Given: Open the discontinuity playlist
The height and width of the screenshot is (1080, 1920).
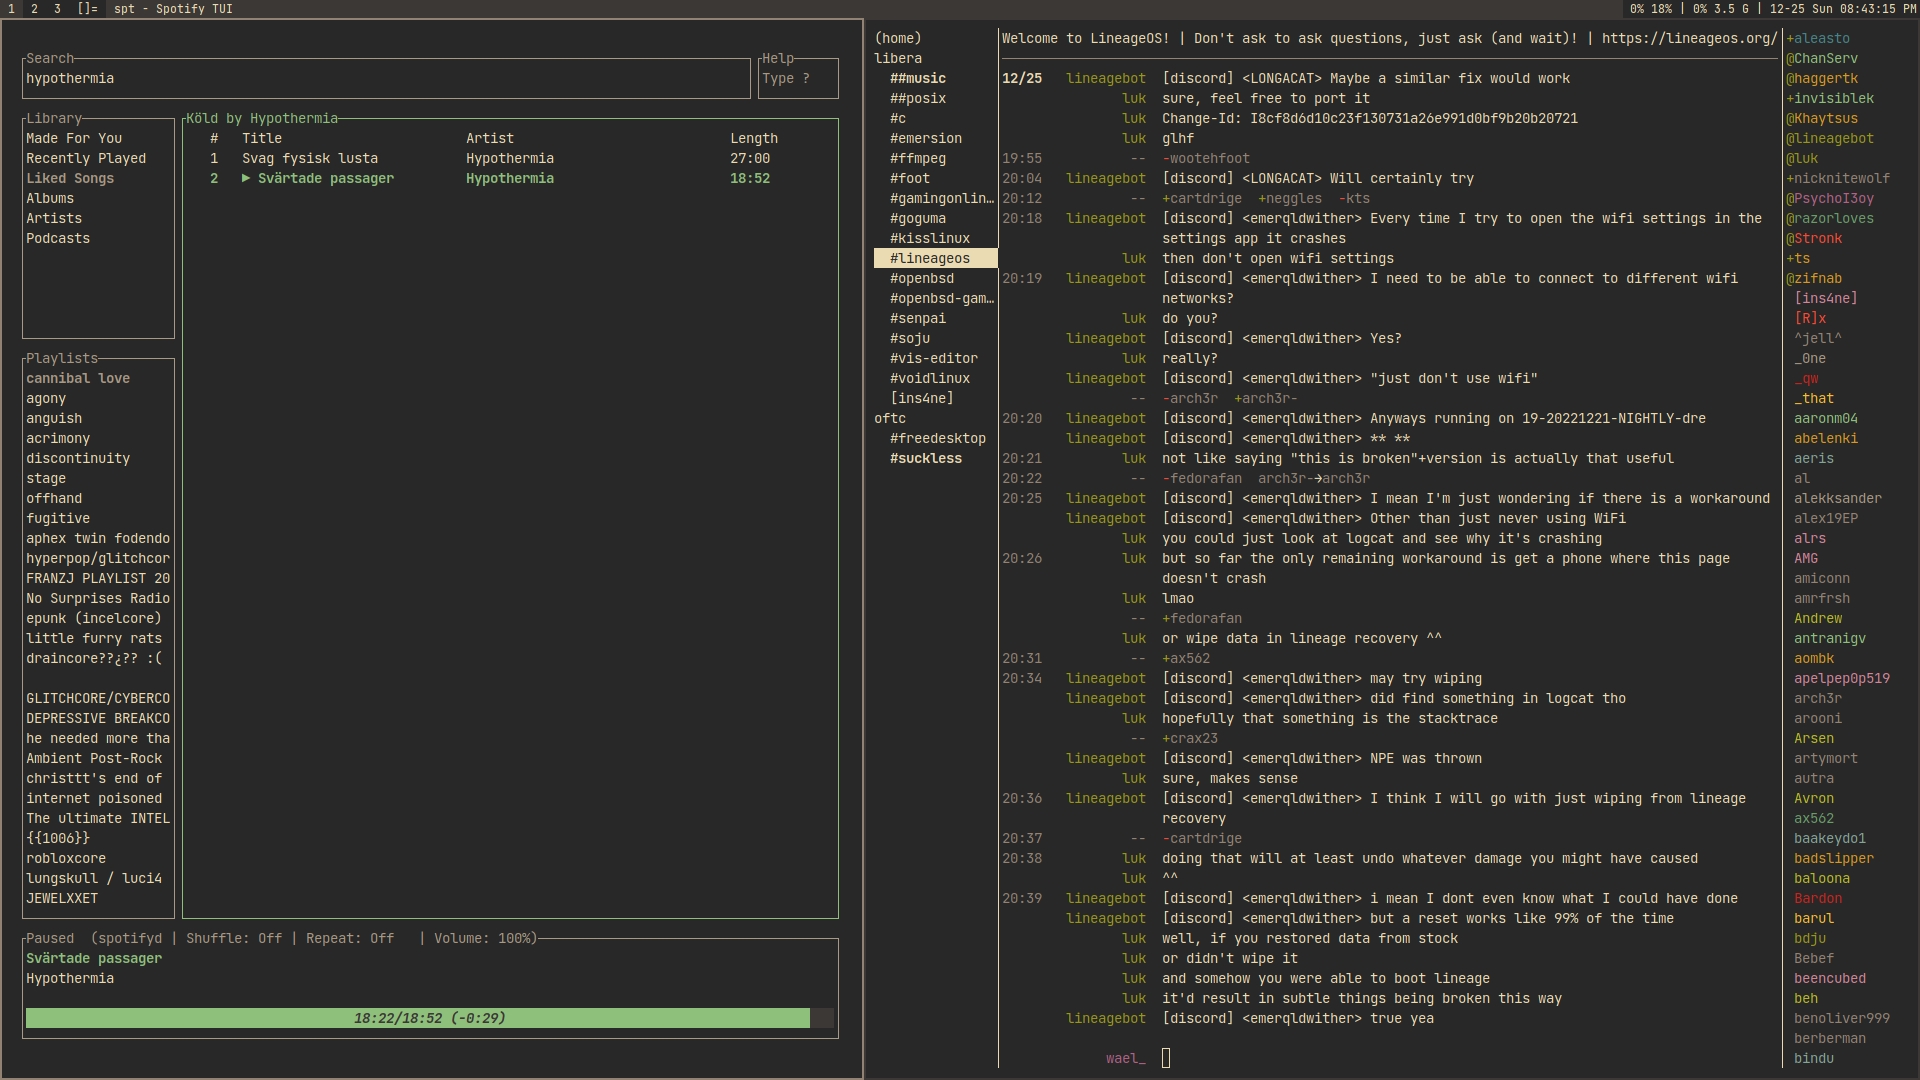Looking at the screenshot, I should [78, 458].
